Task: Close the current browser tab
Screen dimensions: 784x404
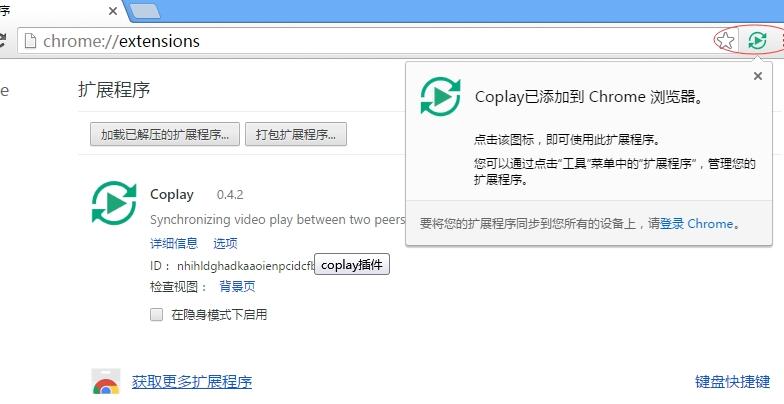Action: [113, 11]
